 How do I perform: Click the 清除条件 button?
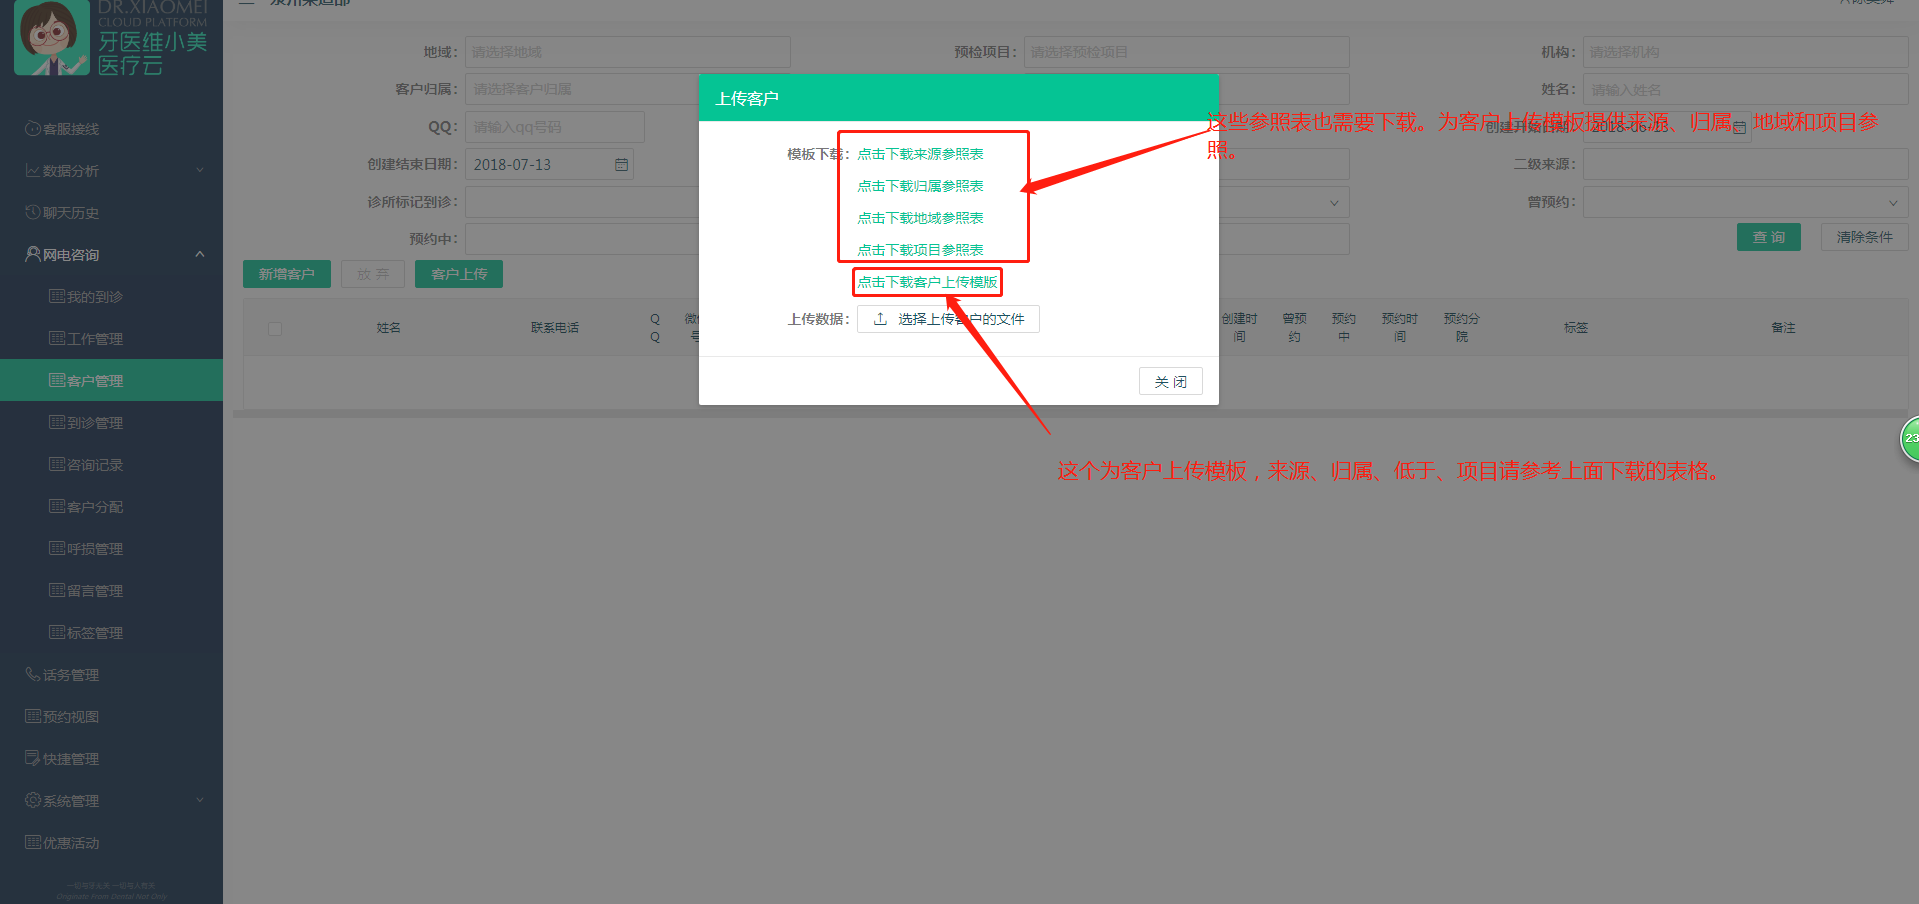(1864, 237)
